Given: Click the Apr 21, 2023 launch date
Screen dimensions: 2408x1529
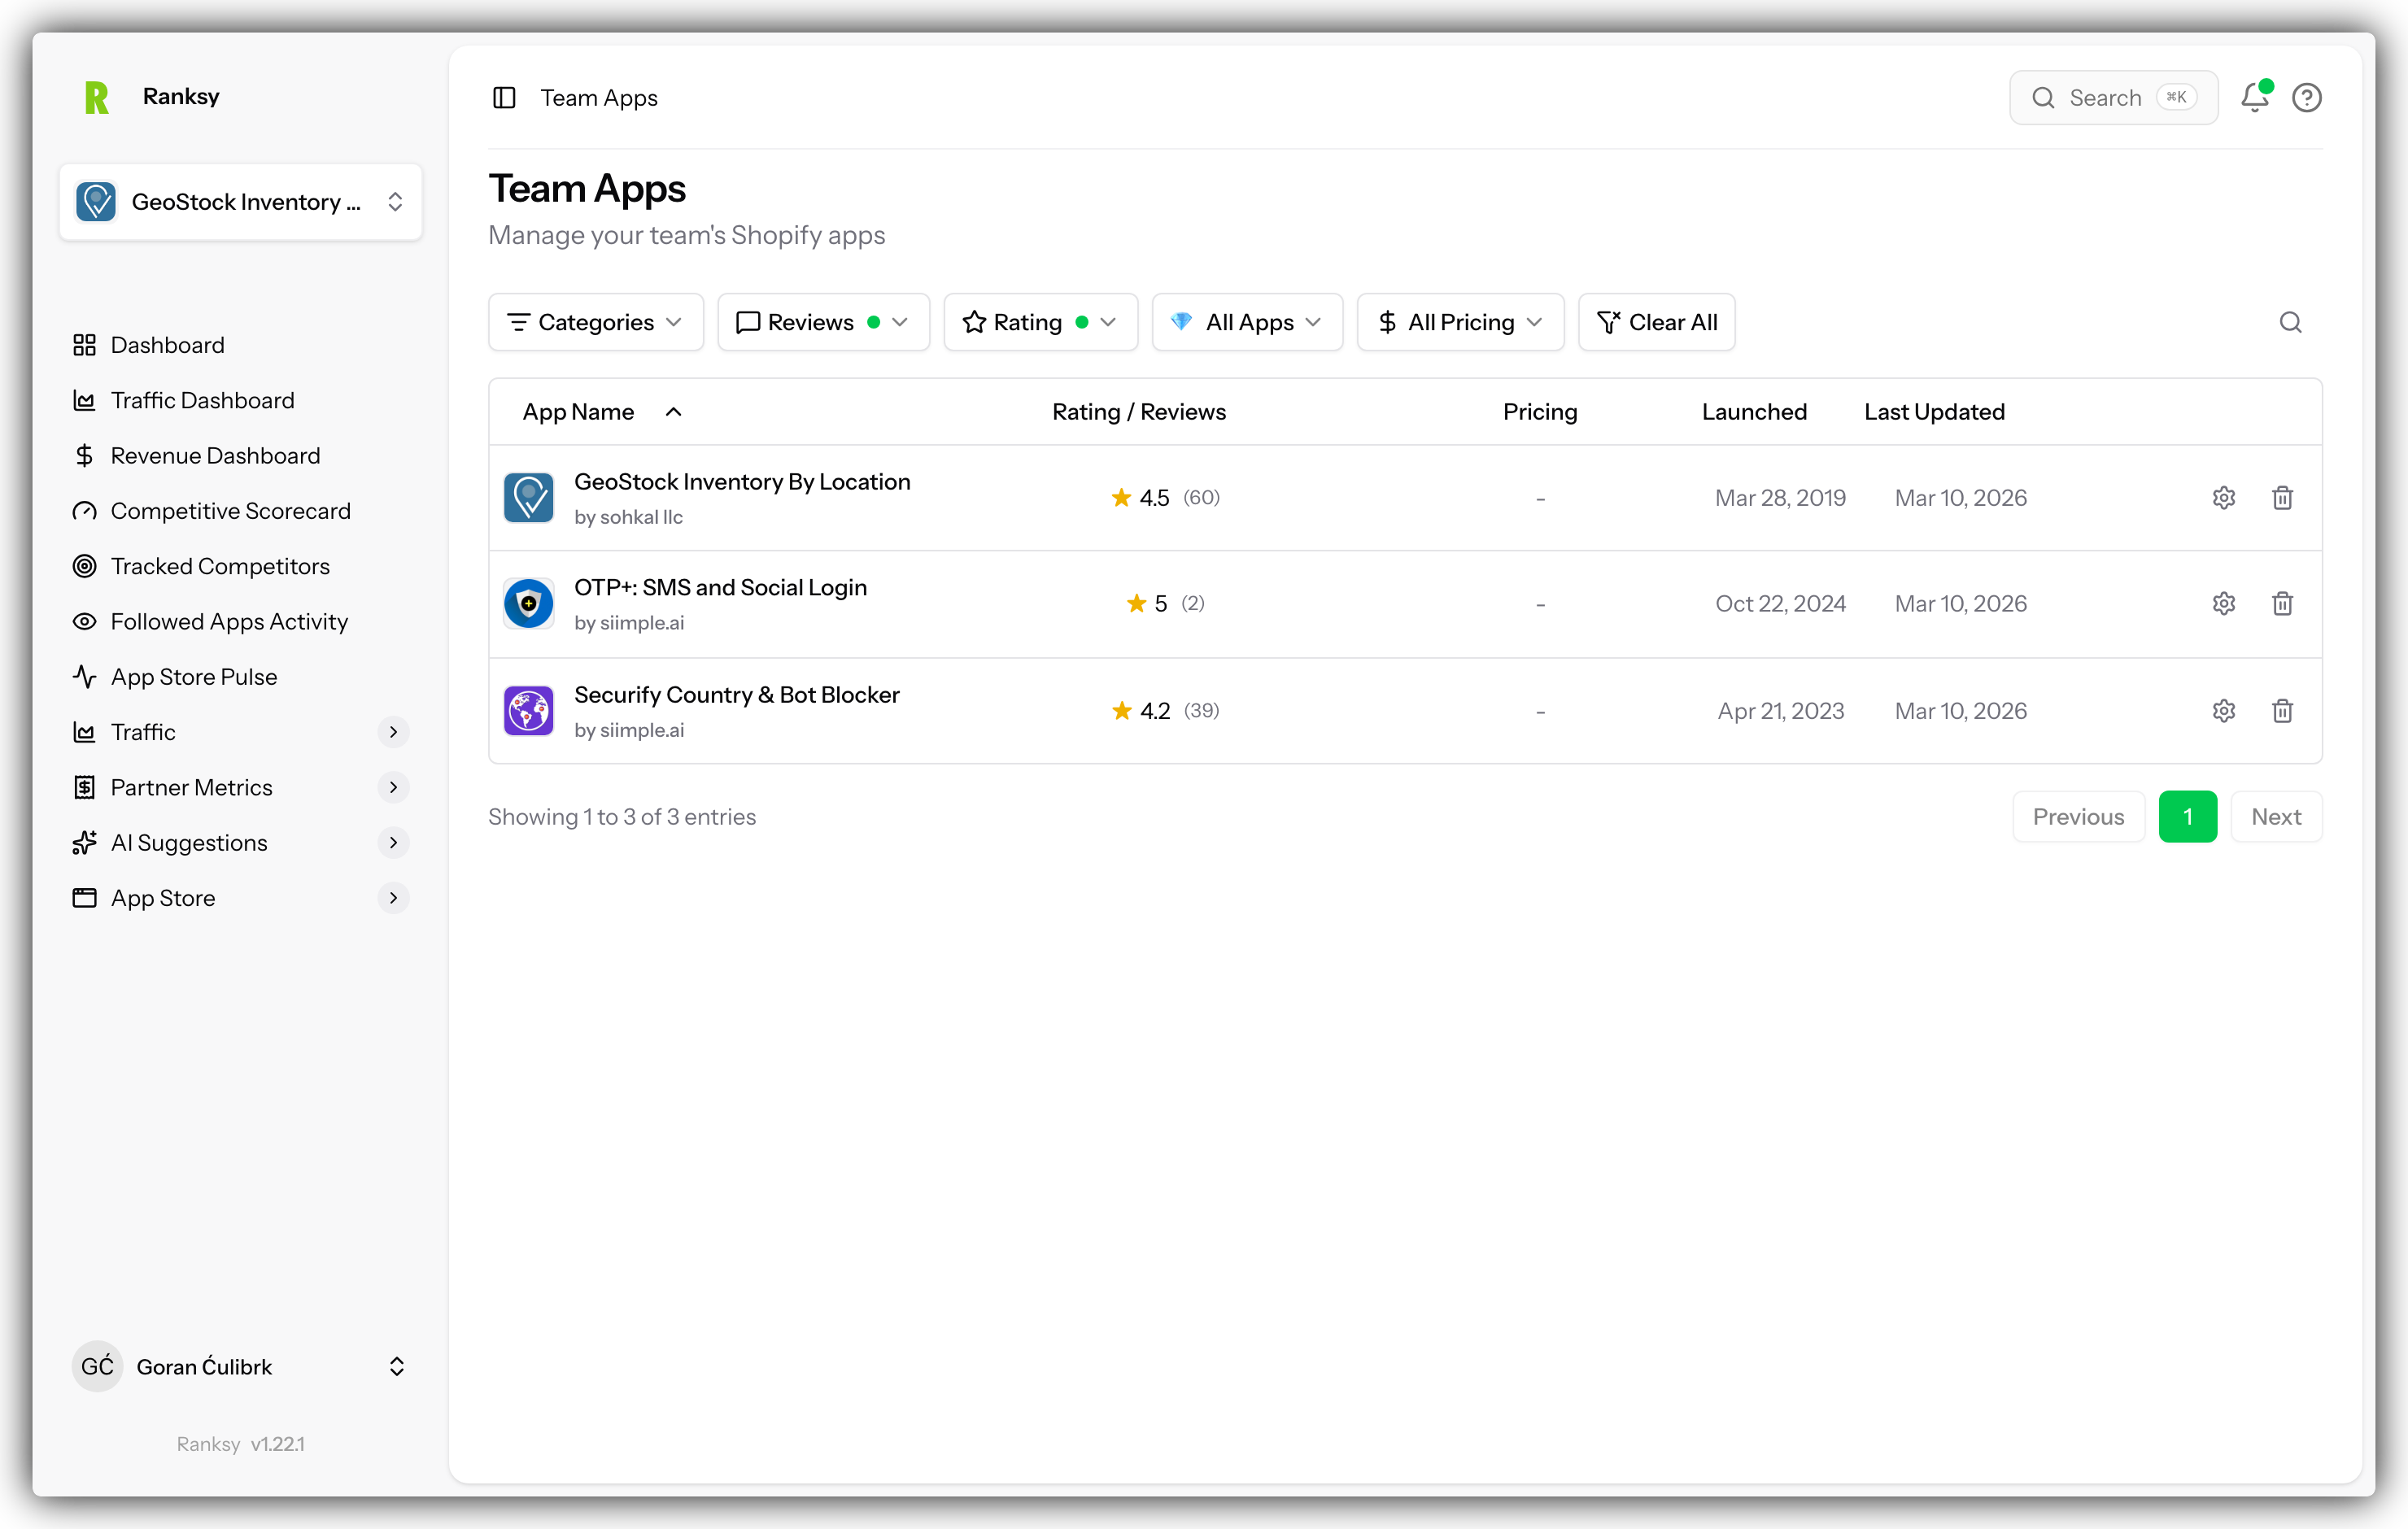Looking at the screenshot, I should pos(1780,711).
